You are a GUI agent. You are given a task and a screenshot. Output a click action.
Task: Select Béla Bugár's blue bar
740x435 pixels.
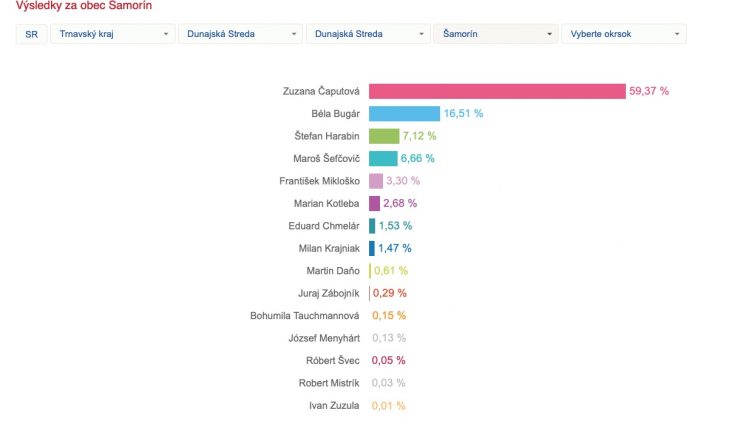(404, 114)
